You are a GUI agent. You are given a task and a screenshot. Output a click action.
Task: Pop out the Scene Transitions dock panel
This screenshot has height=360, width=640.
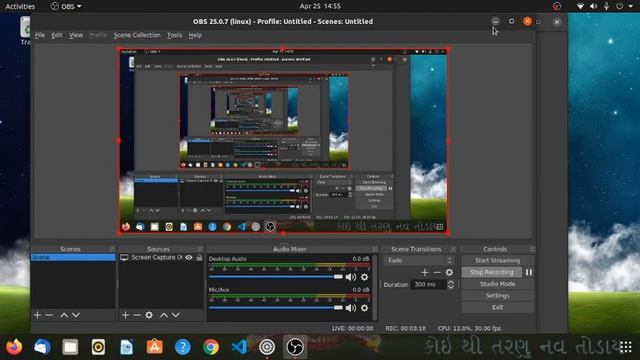(x=453, y=249)
